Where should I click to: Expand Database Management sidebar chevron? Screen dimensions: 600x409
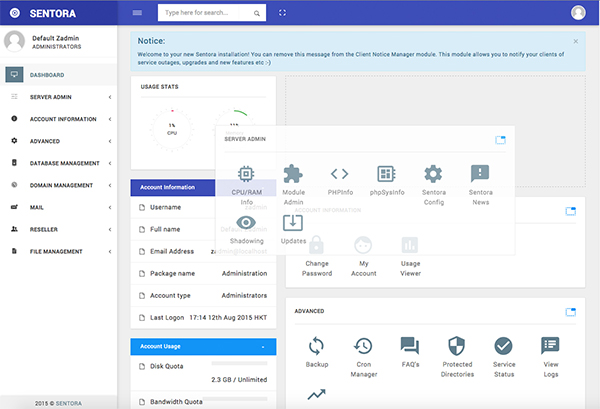coord(110,163)
